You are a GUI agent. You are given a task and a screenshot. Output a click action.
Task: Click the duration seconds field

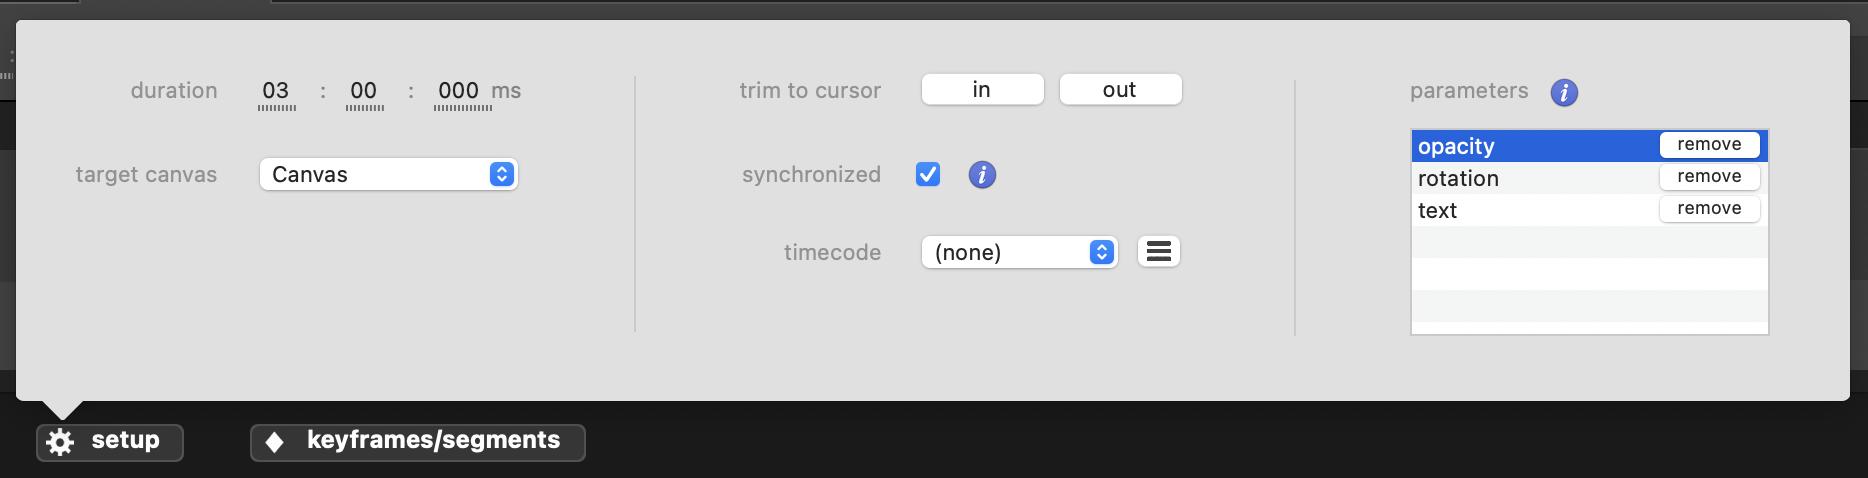click(x=364, y=91)
